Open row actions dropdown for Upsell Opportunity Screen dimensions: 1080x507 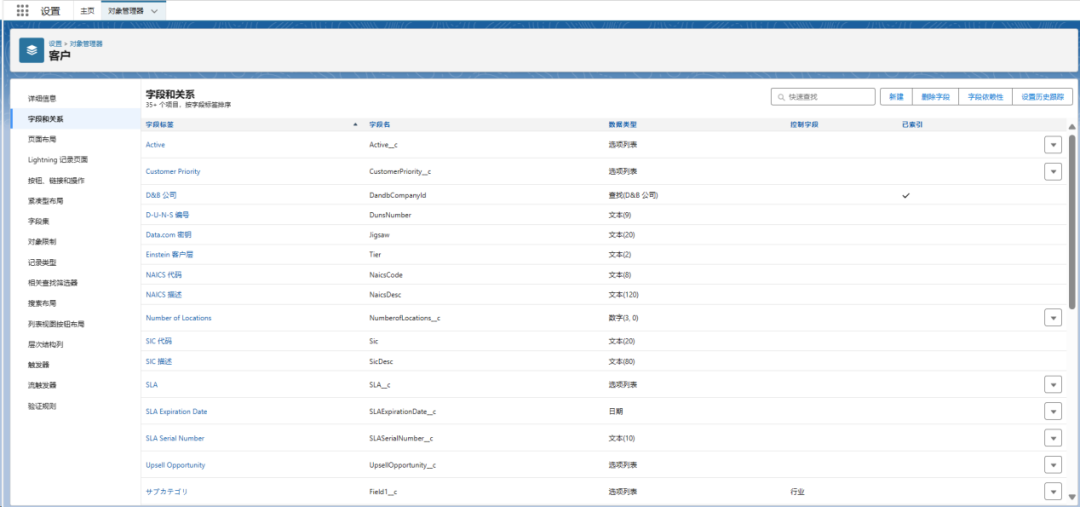1052,465
